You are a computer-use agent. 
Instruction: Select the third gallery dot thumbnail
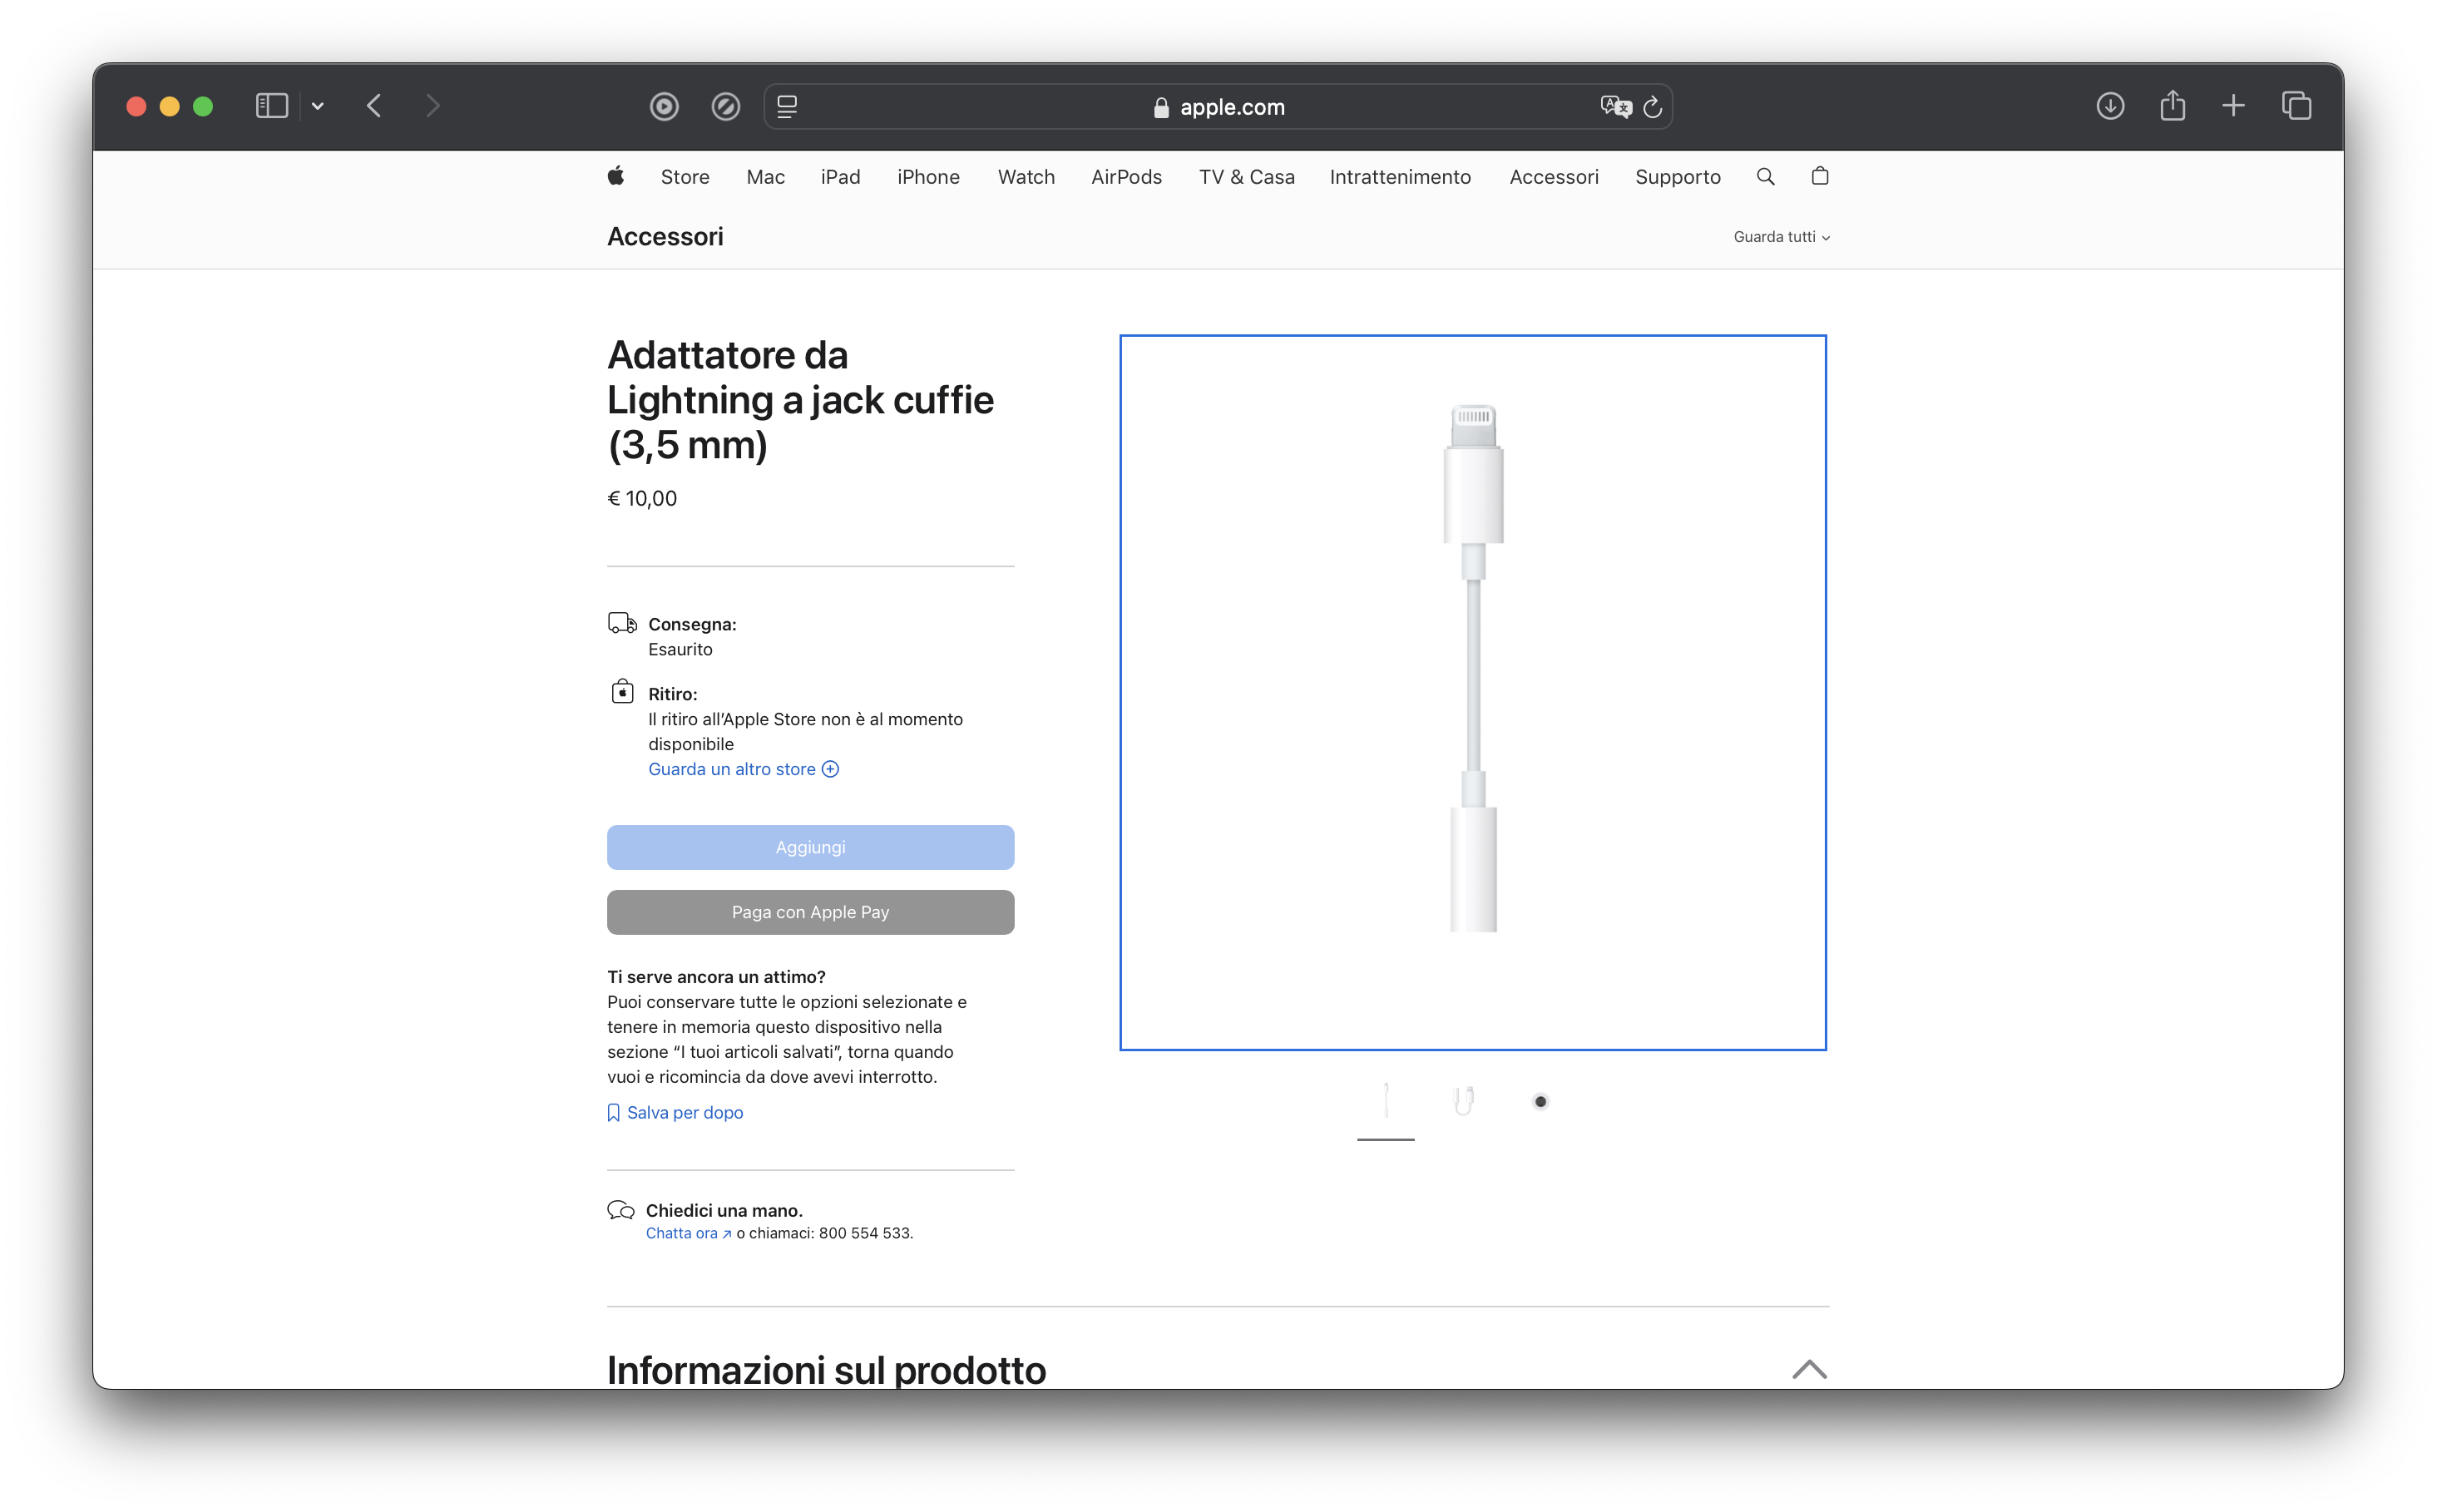(1540, 1101)
